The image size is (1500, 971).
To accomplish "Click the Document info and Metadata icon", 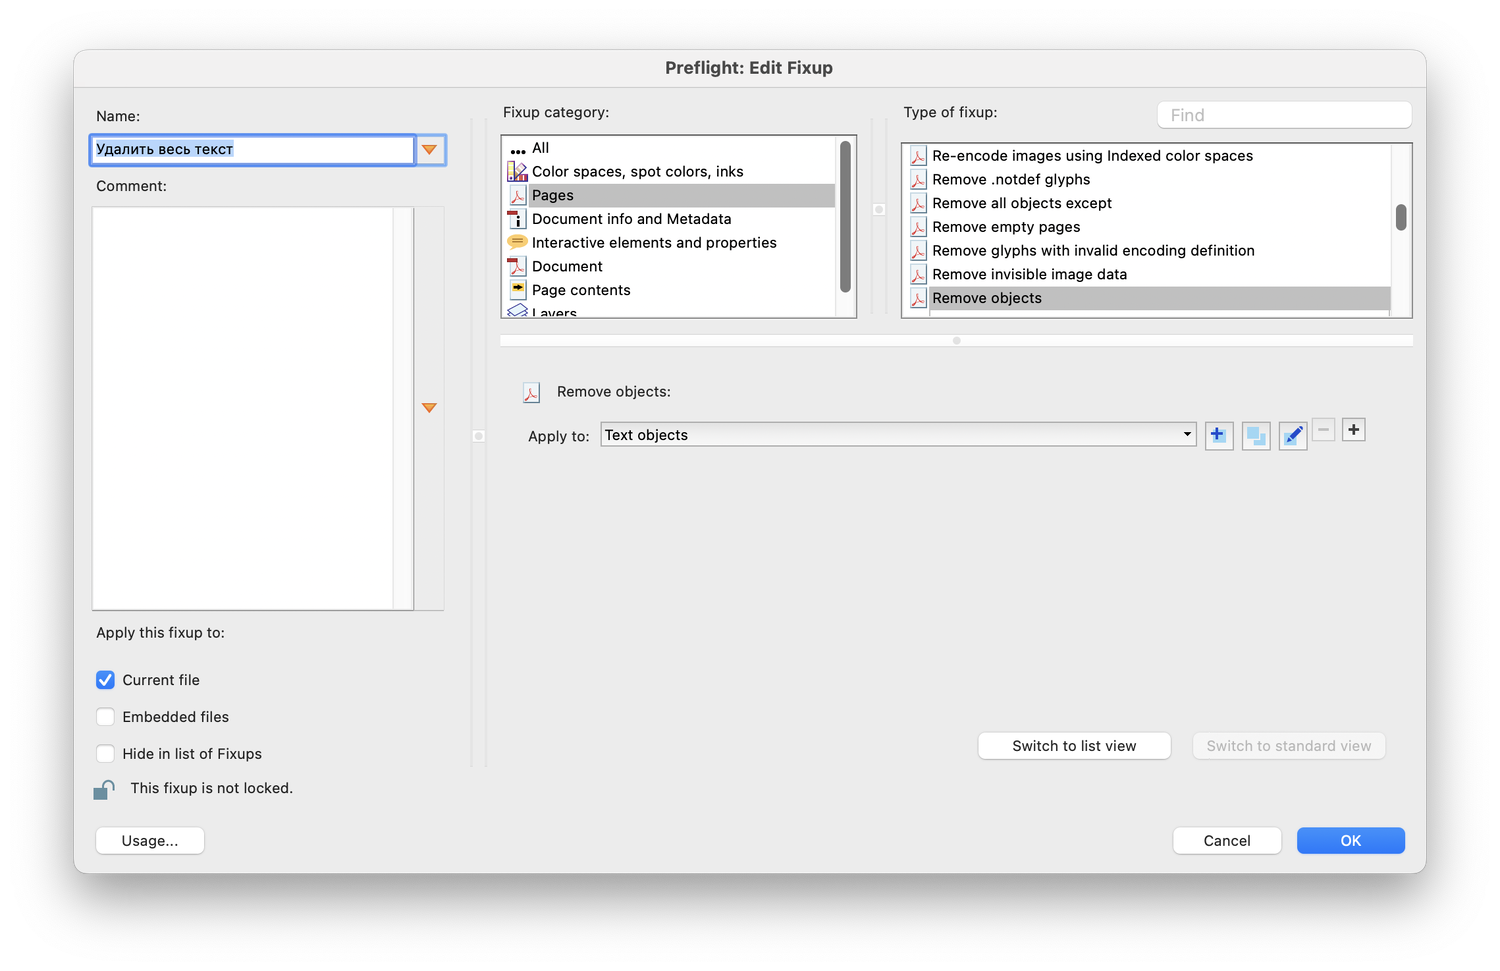I will pyautogui.click(x=517, y=219).
